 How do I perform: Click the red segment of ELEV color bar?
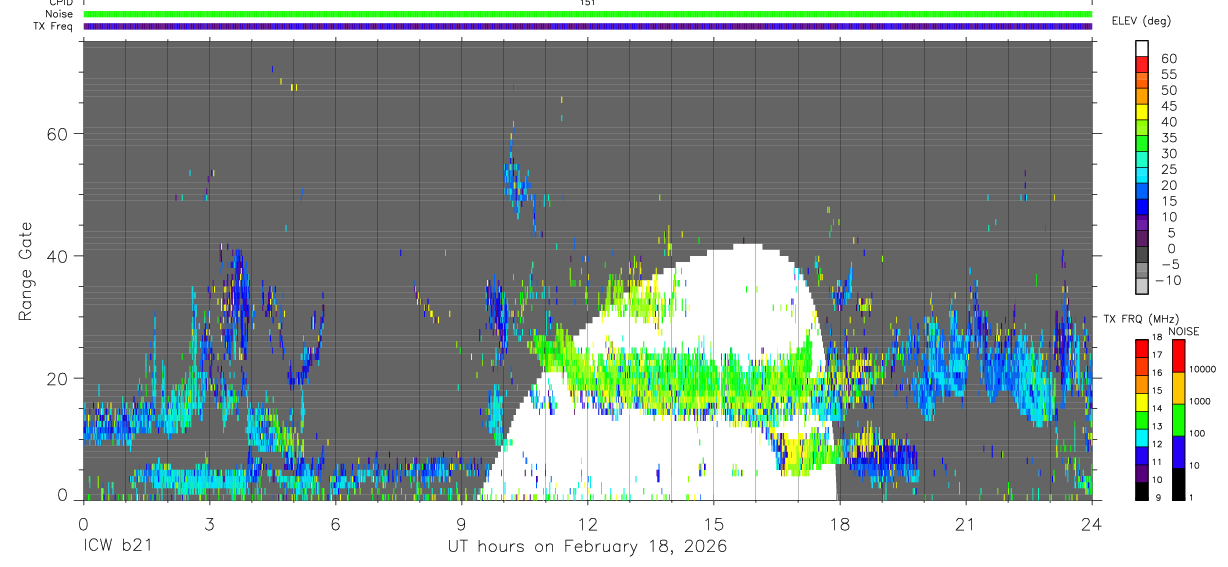pos(1142,64)
